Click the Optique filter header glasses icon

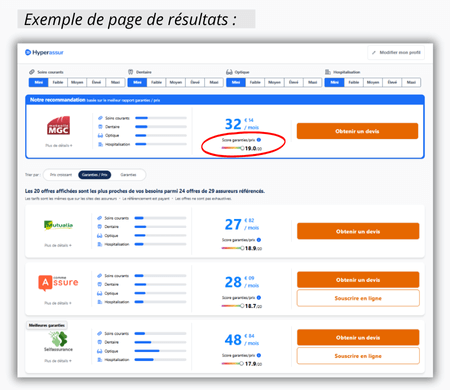coord(229,72)
